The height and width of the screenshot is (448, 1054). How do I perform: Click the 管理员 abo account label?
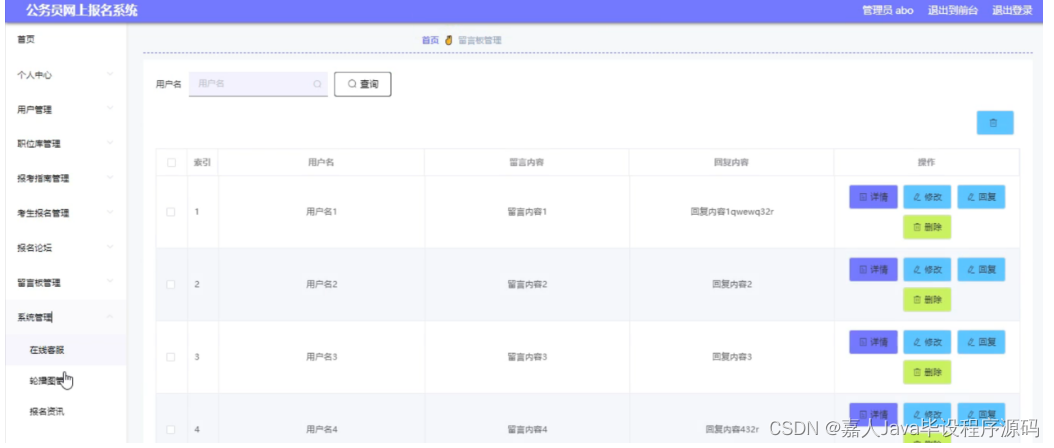[x=887, y=10]
